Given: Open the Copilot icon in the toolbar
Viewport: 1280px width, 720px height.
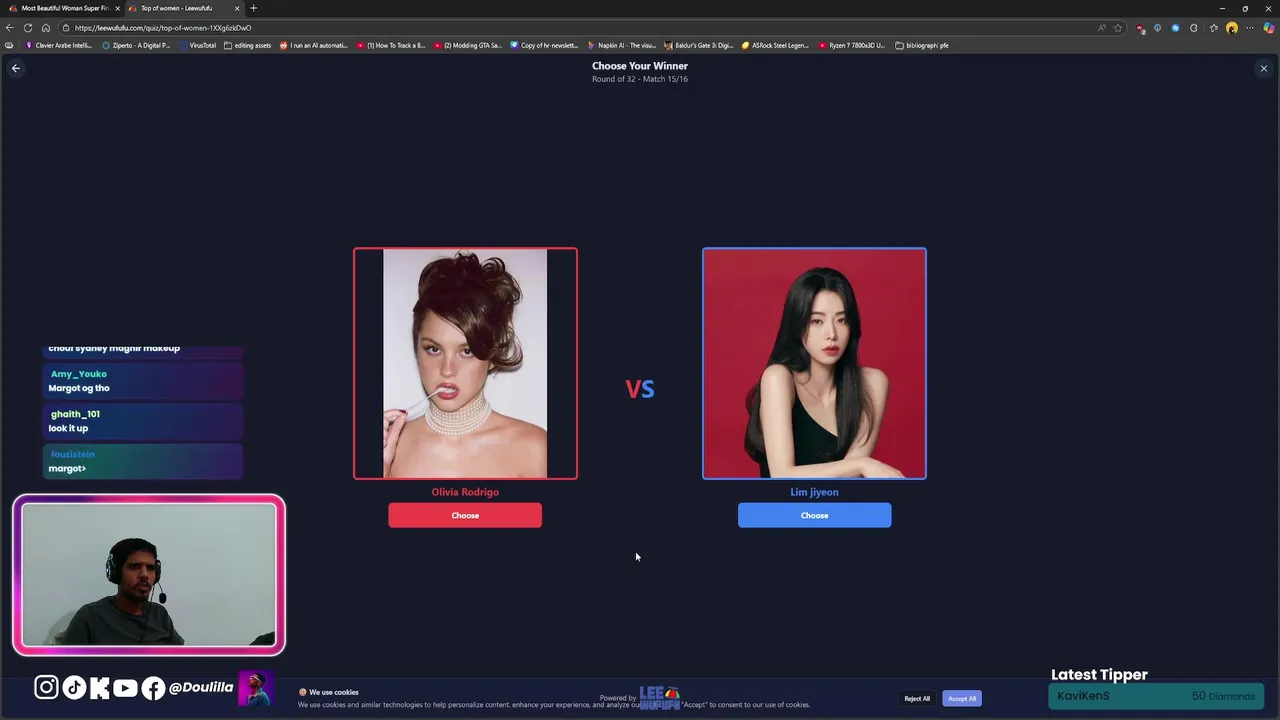Looking at the screenshot, I should 1269,28.
